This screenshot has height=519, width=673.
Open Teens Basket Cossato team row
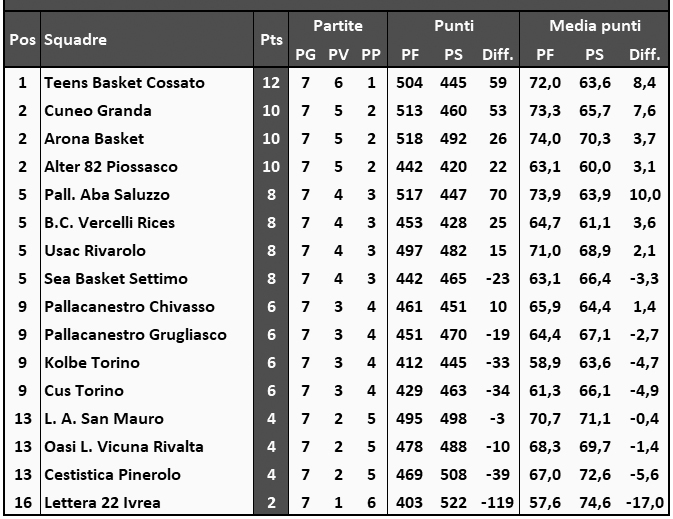124,83
